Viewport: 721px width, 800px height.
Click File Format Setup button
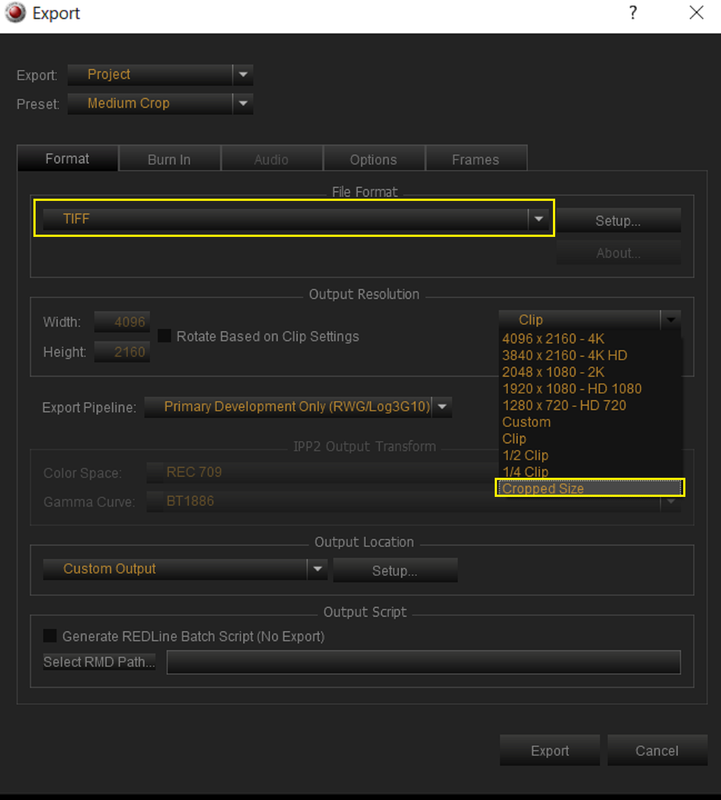[x=618, y=220]
